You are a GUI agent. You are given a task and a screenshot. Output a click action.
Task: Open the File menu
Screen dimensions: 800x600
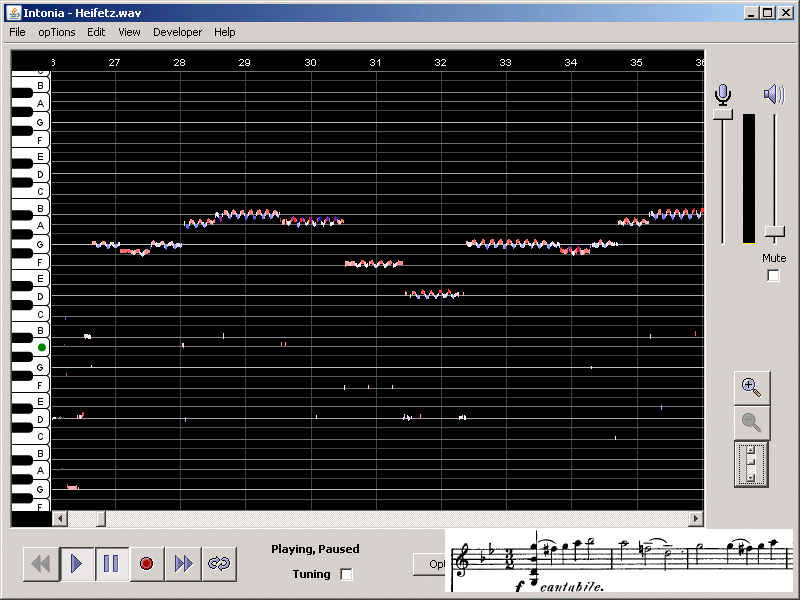point(17,32)
